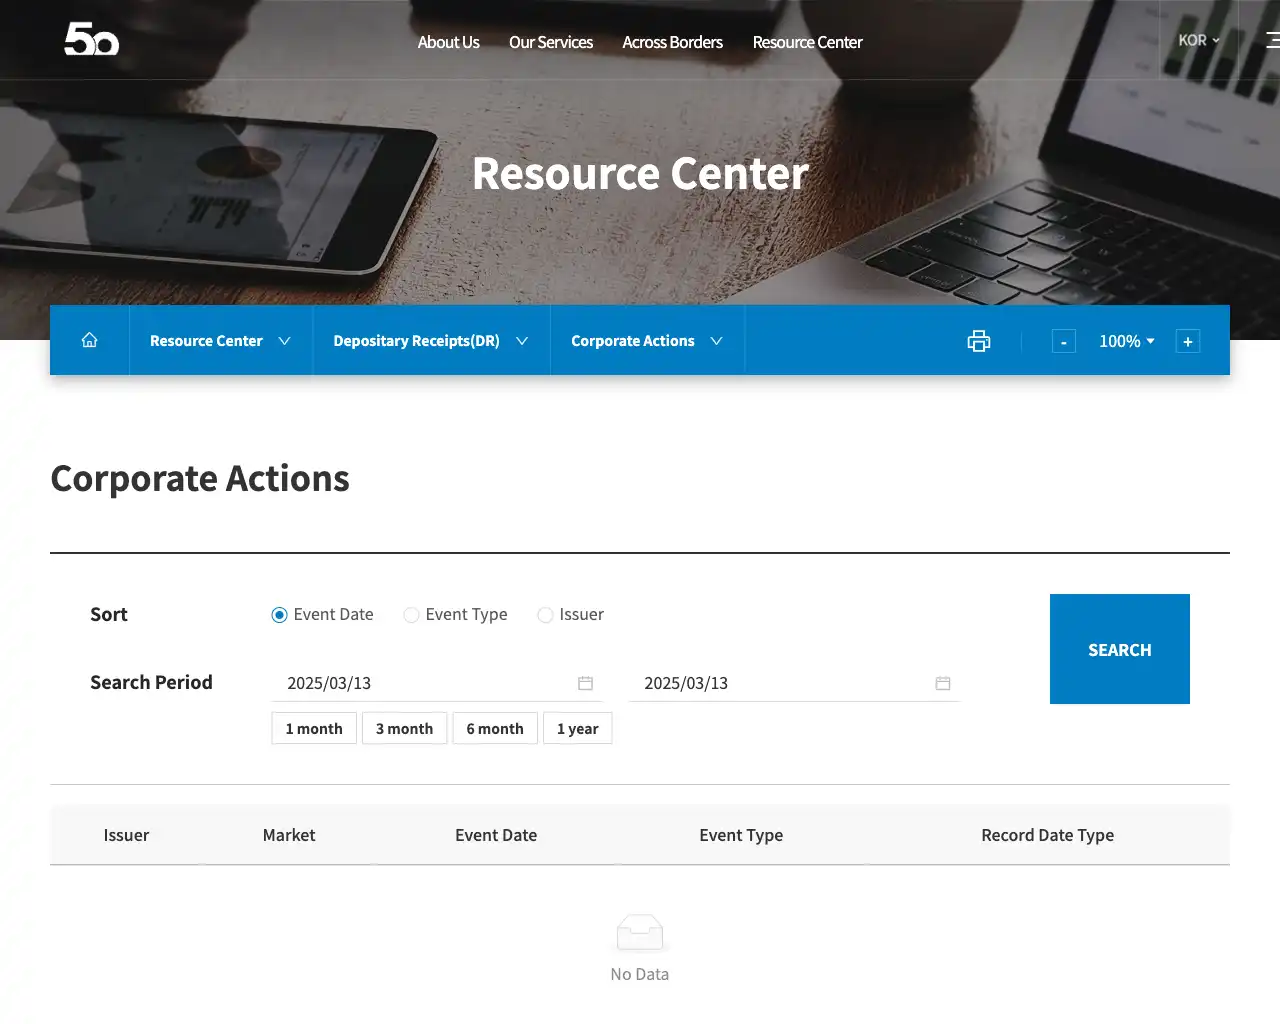
Task: Open the 100% zoom level selector
Action: click(1126, 341)
